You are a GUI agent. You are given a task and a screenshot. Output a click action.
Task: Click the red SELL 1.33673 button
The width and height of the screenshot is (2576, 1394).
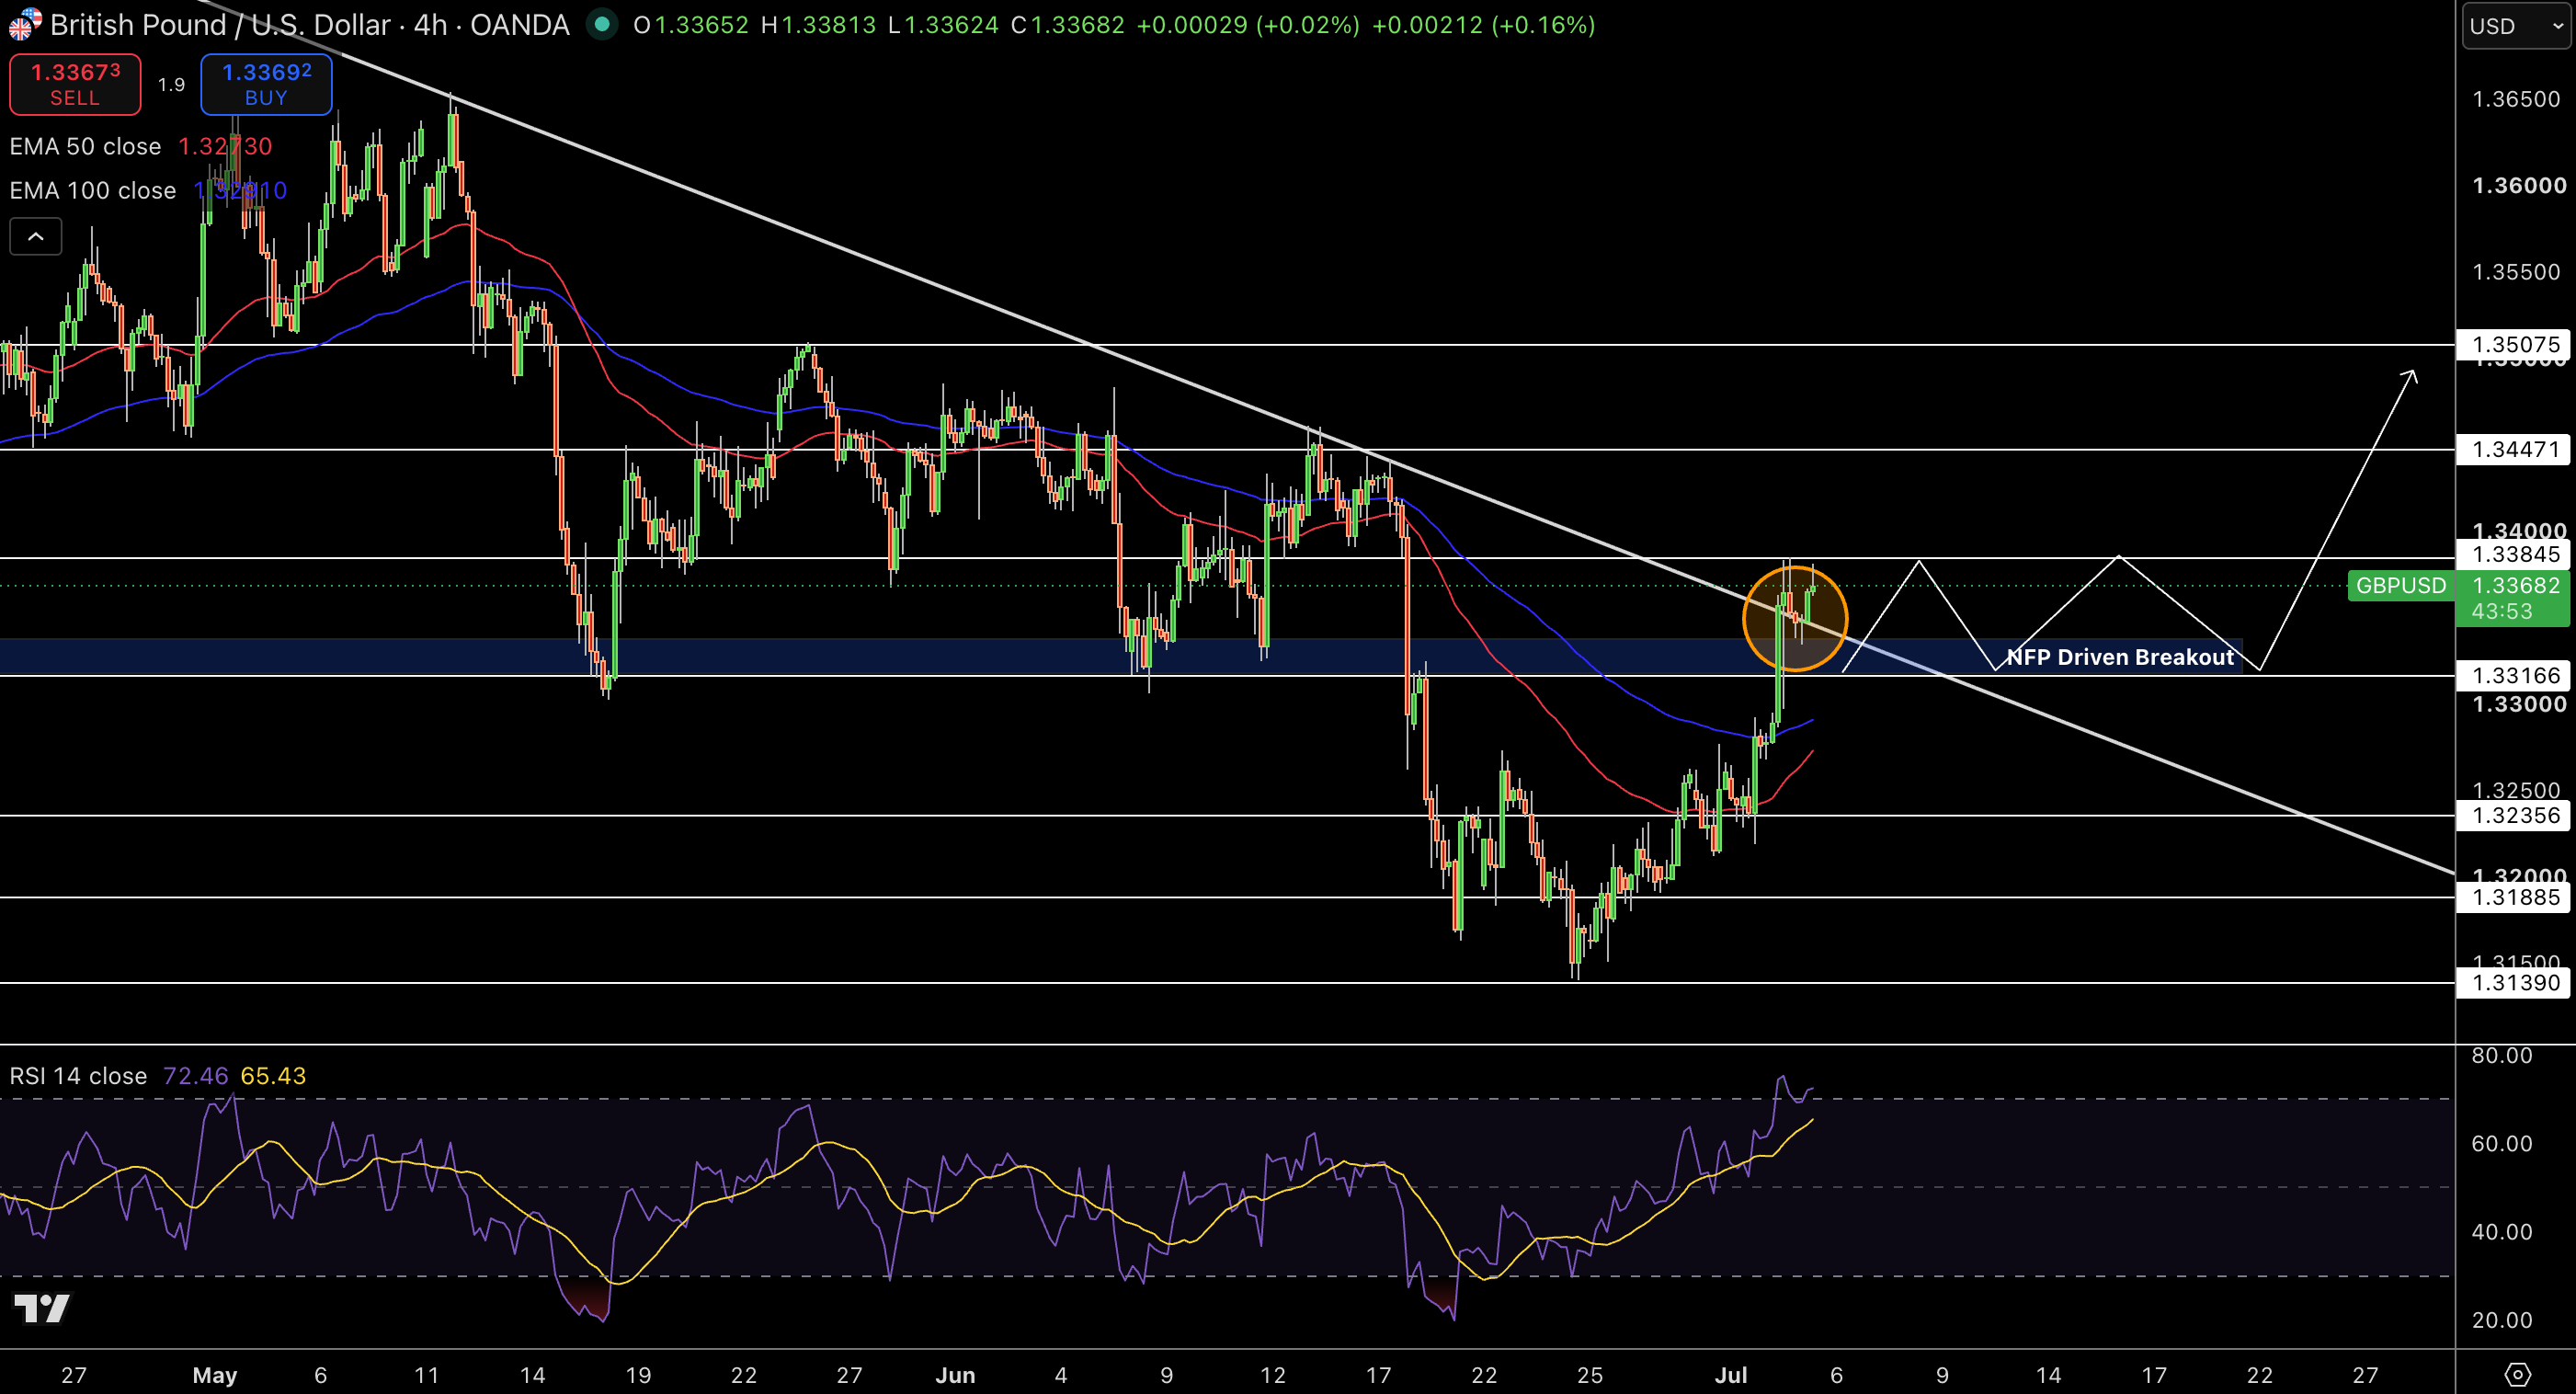click(x=75, y=84)
